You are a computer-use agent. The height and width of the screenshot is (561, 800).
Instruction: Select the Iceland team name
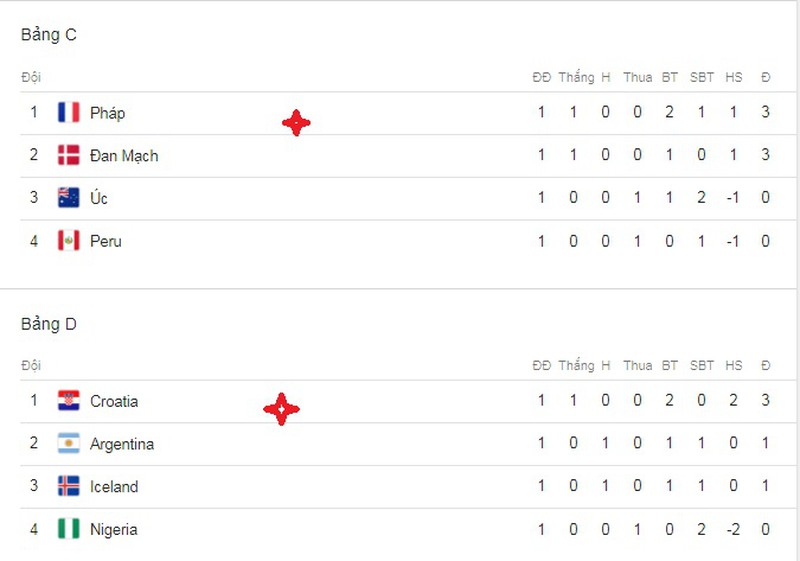coord(114,487)
